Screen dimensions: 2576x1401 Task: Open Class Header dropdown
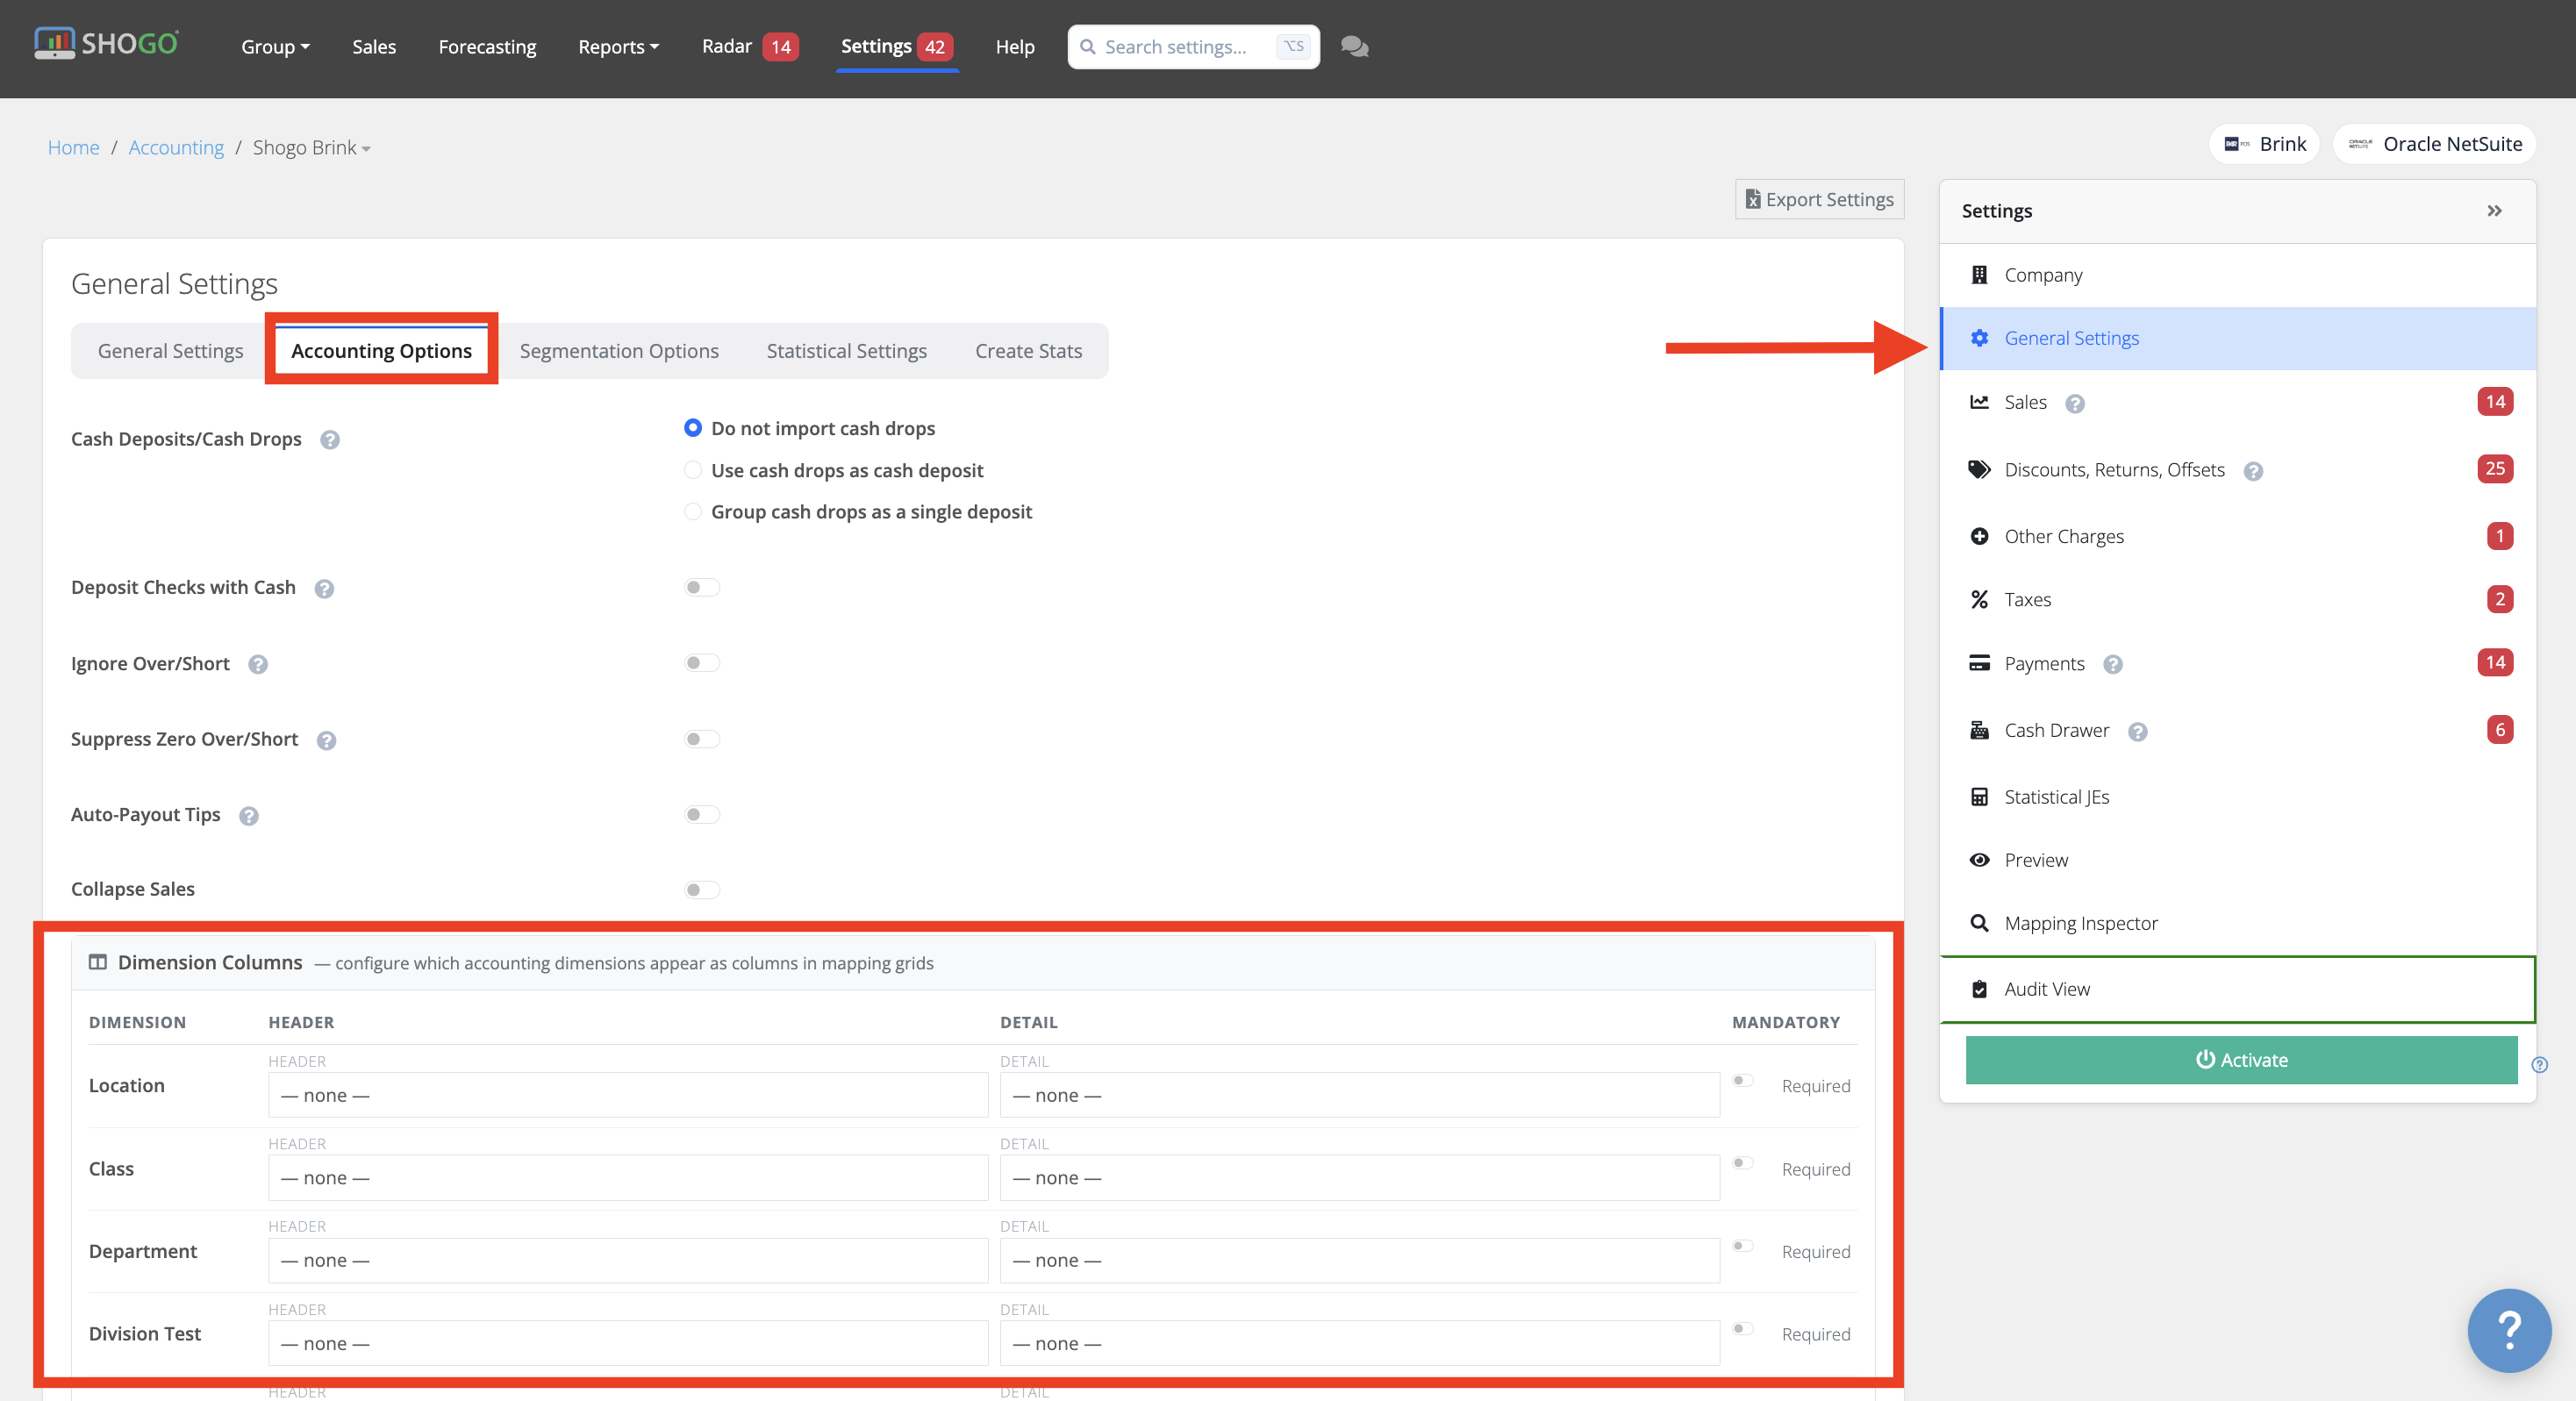(628, 1178)
